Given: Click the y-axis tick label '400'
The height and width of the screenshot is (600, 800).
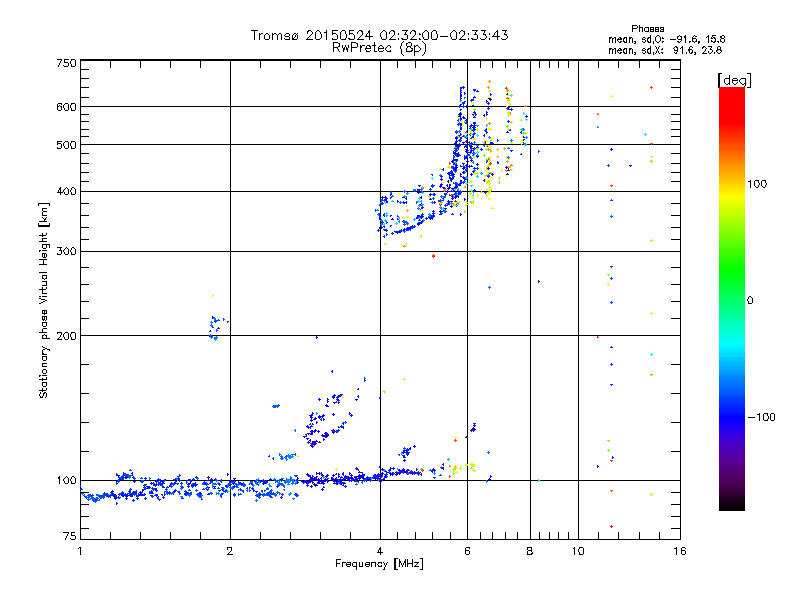Looking at the screenshot, I should 66,192.
